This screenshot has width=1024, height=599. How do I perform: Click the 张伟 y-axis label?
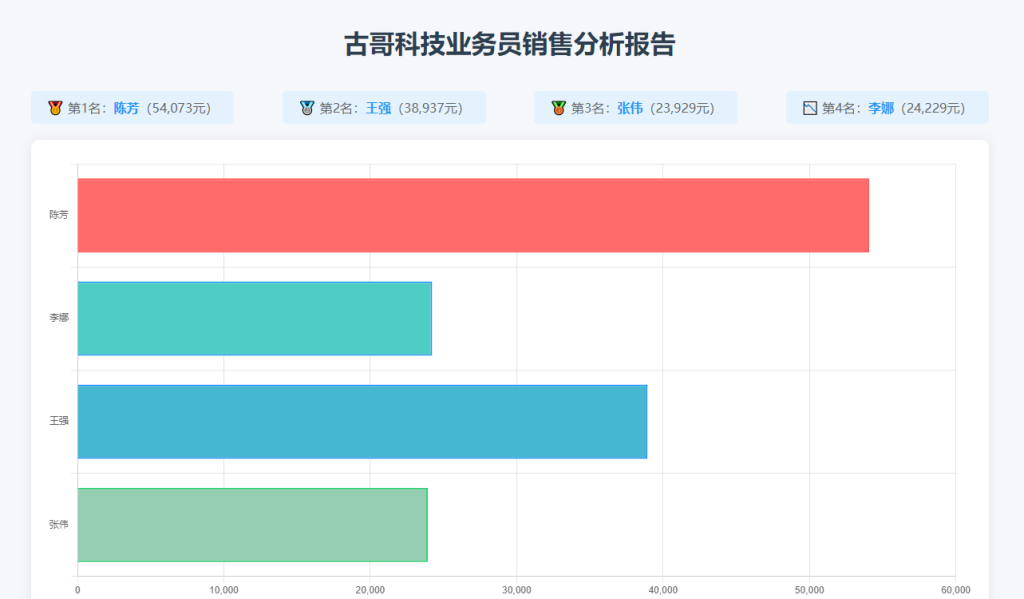[59, 524]
